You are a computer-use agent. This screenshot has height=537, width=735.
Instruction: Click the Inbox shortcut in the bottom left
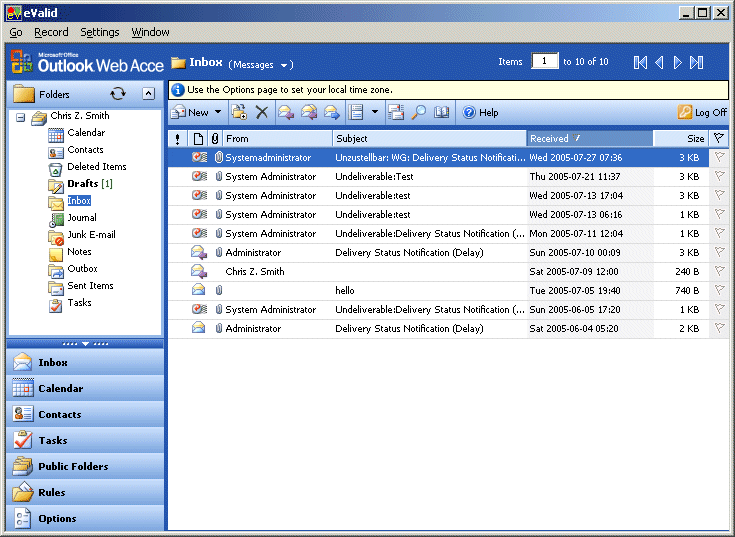click(x=85, y=362)
